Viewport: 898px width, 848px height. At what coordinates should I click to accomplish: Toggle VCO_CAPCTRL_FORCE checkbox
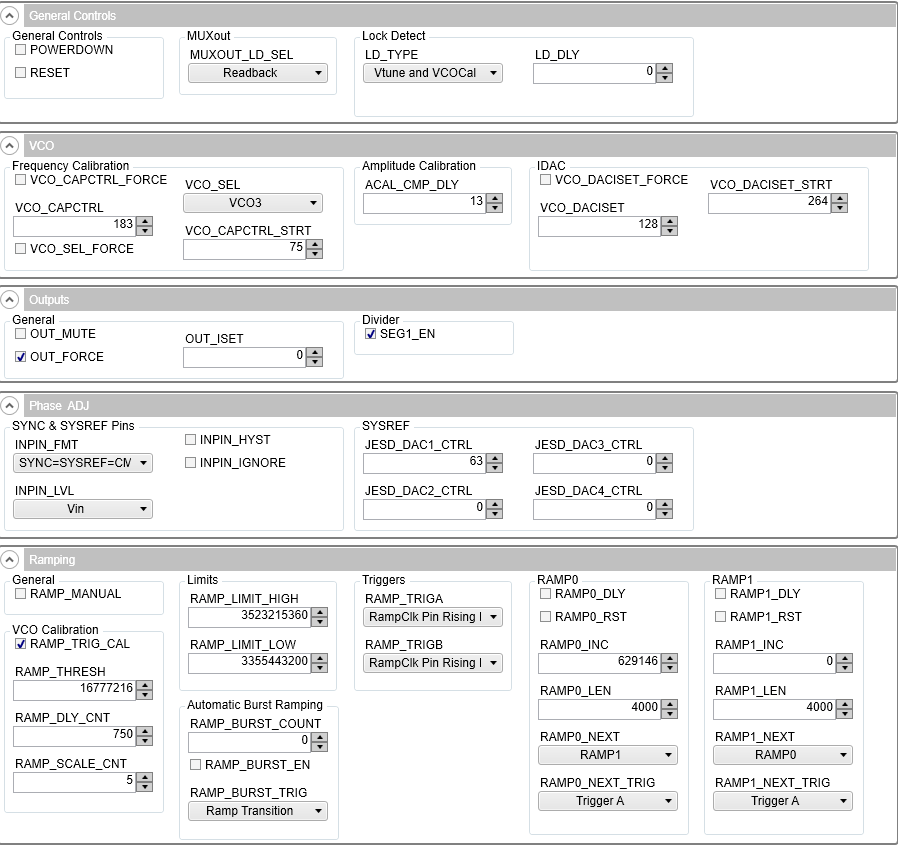(21, 180)
